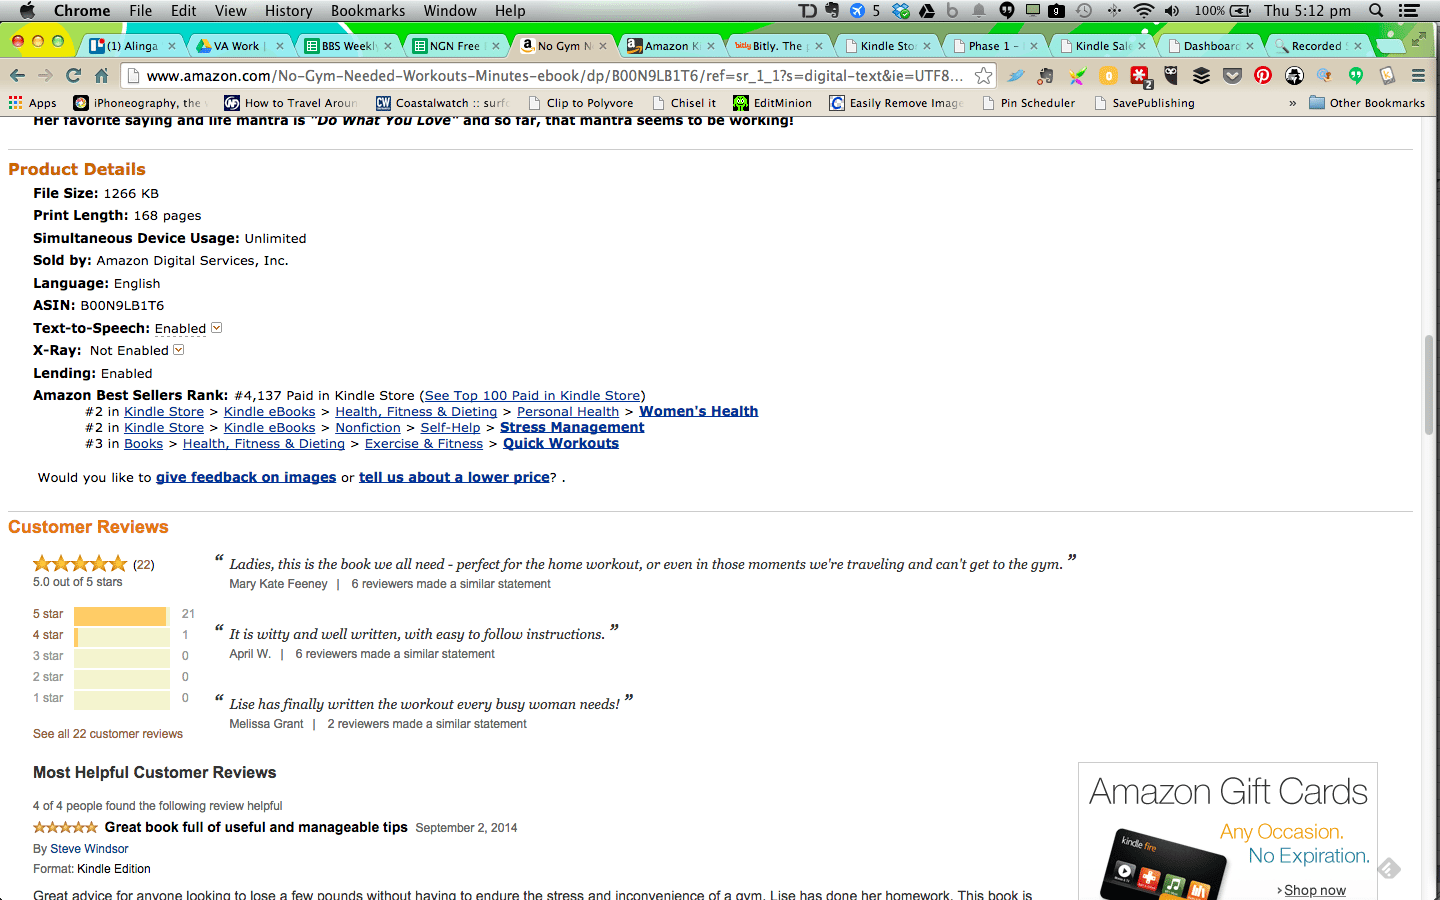Open the Bookmarks menu

point(368,11)
